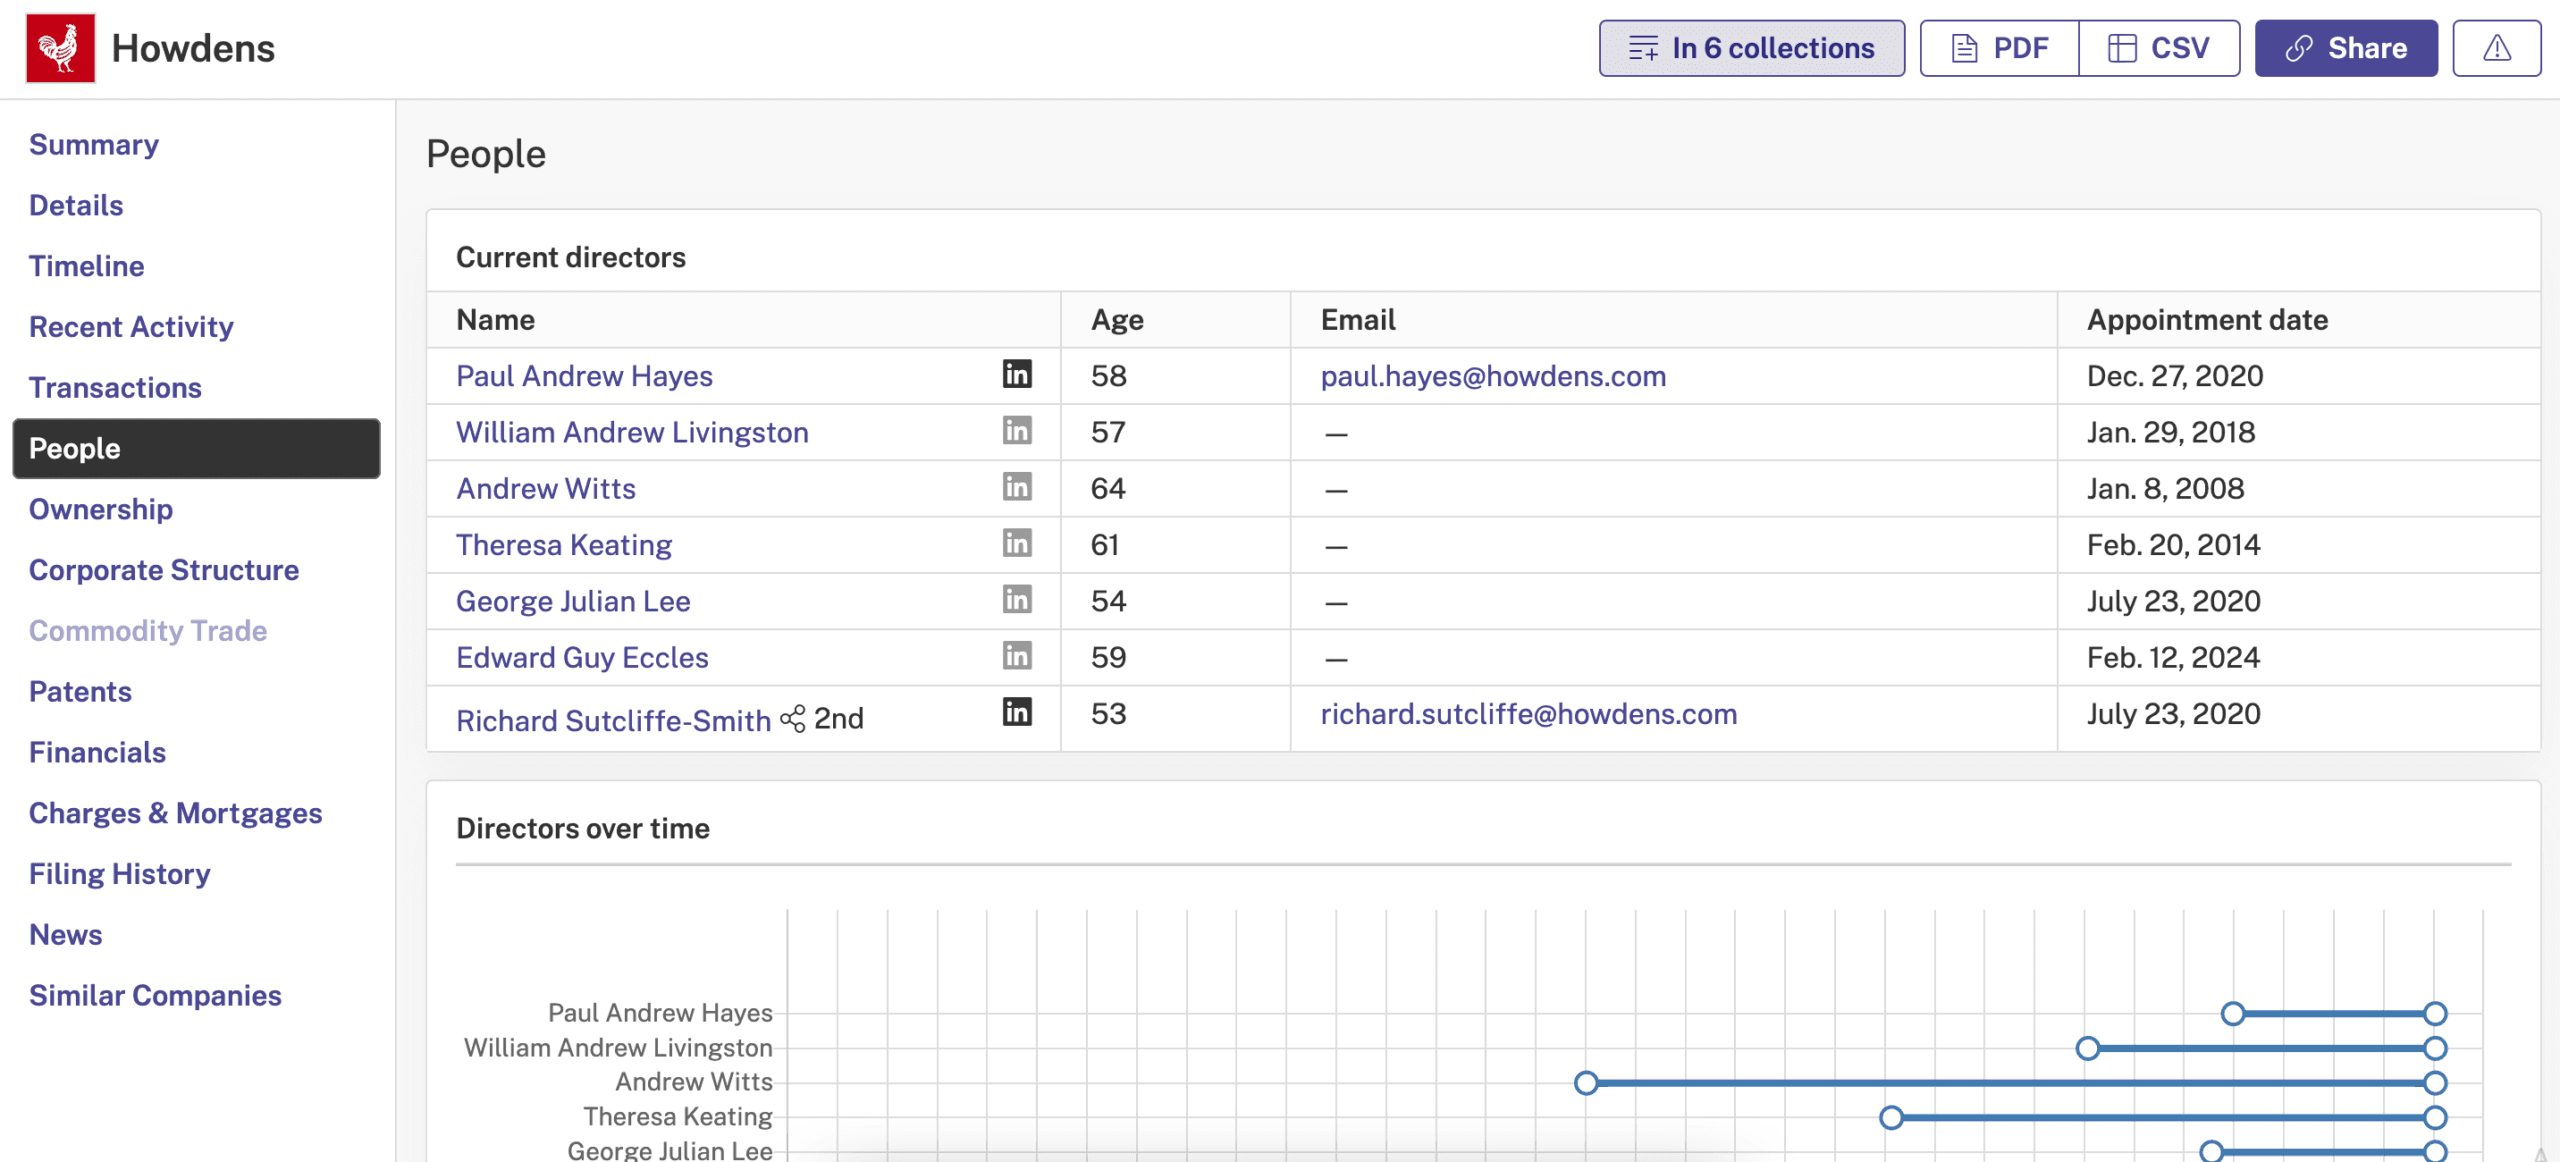The width and height of the screenshot is (2560, 1162).
Task: Open the In 6 collections button
Action: pyautogui.click(x=1752, y=48)
